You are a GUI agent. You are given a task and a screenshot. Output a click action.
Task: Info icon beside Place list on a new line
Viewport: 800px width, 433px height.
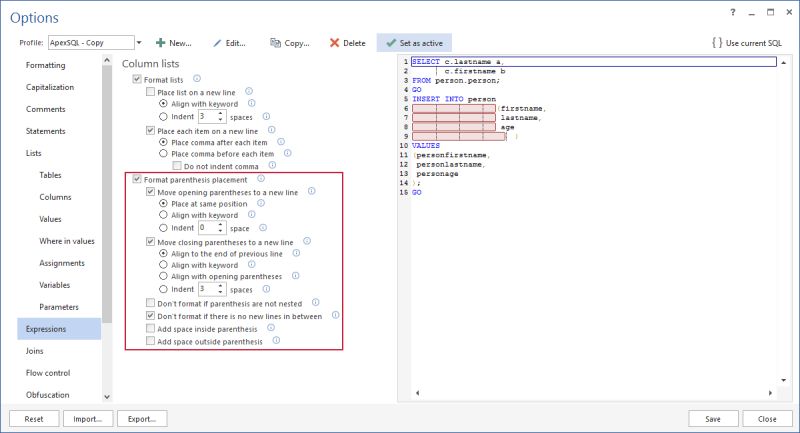(x=249, y=91)
